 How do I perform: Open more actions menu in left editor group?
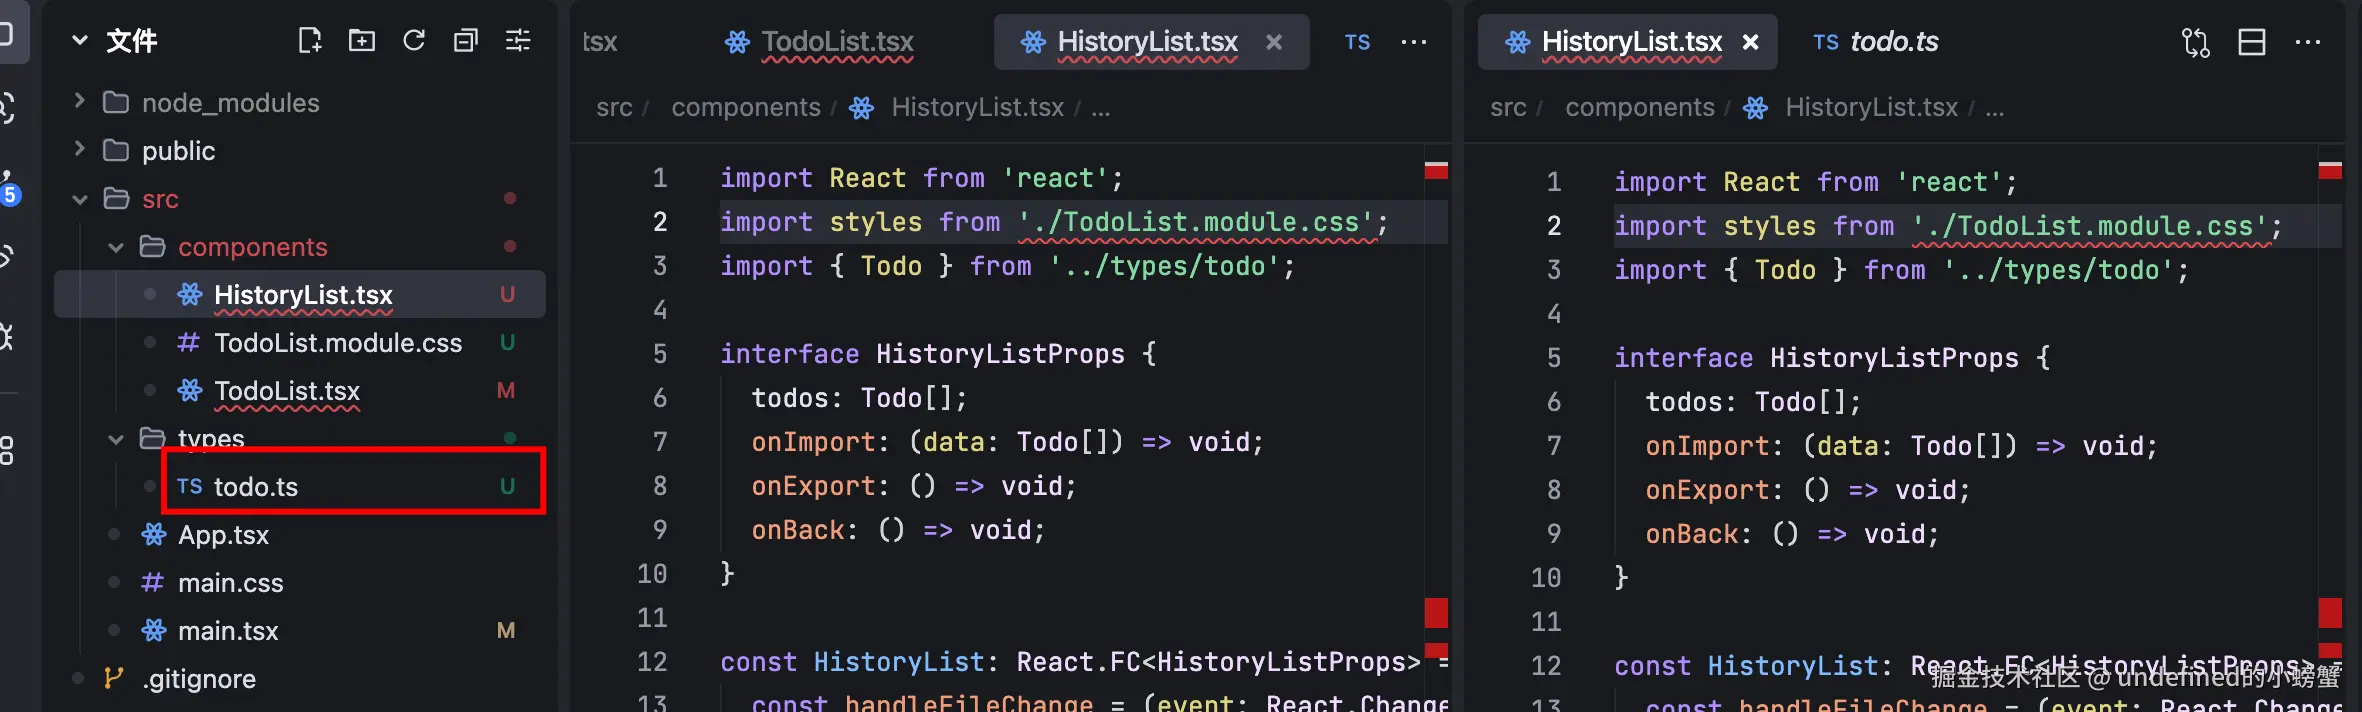1414,42
